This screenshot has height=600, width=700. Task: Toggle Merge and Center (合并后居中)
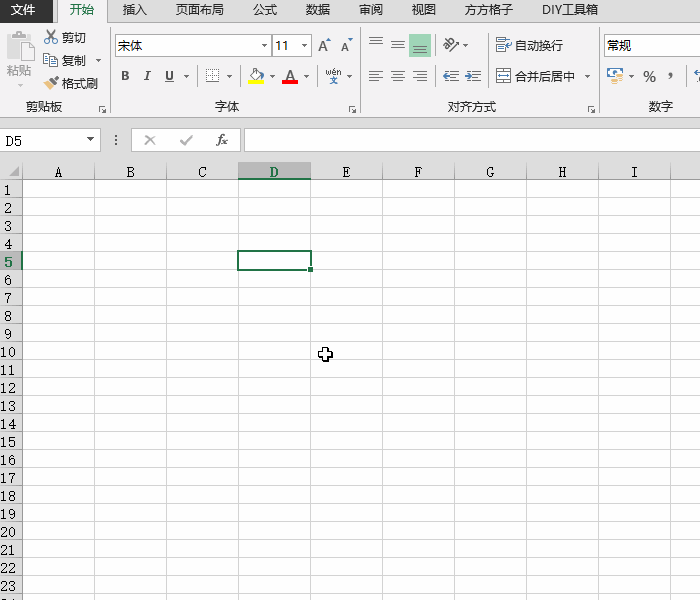click(535, 76)
